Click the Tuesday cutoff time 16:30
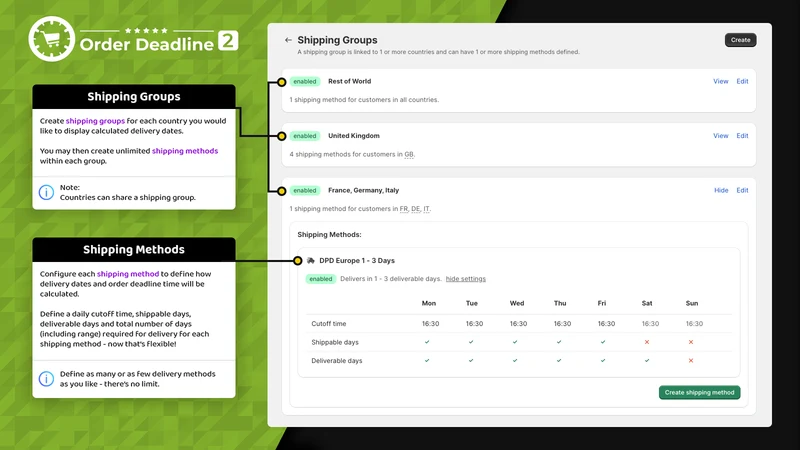This screenshot has height=450, width=800. click(x=474, y=323)
